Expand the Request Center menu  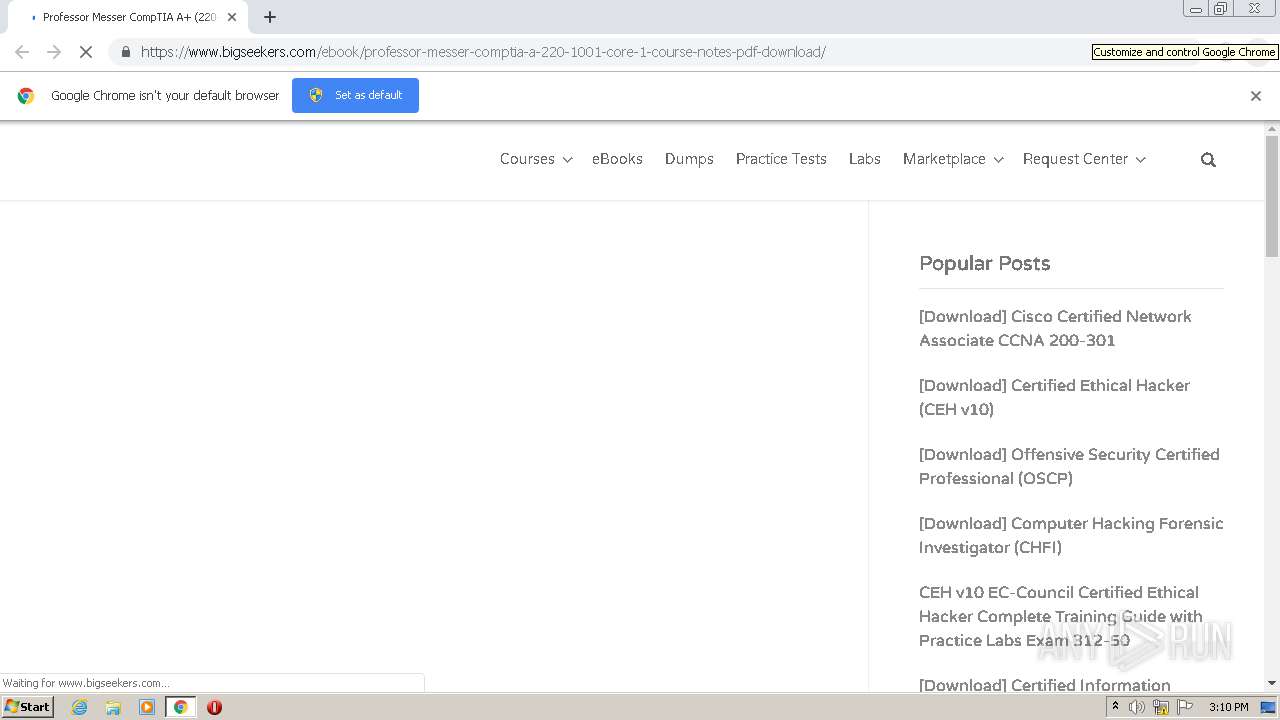pos(1084,159)
